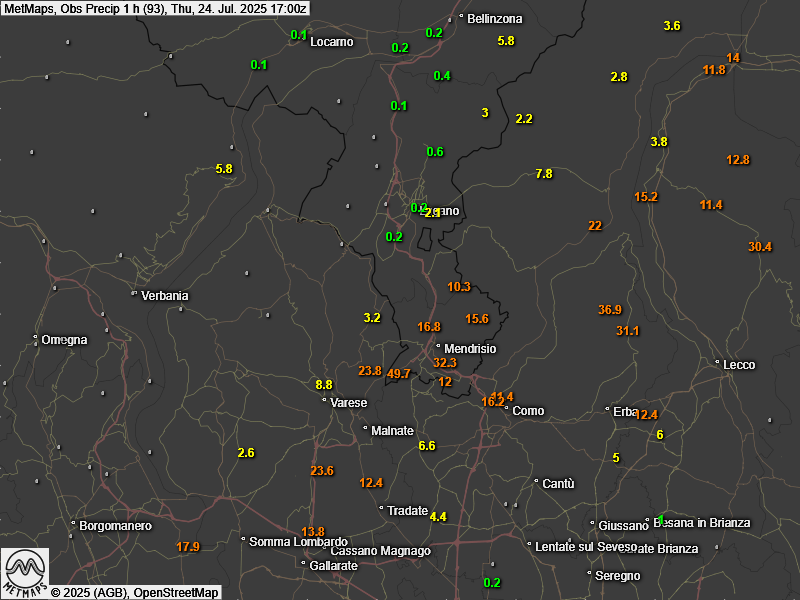Image resolution: width=800 pixels, height=600 pixels.
Task: Select the 0.4 green precipitation value
Action: tap(442, 76)
